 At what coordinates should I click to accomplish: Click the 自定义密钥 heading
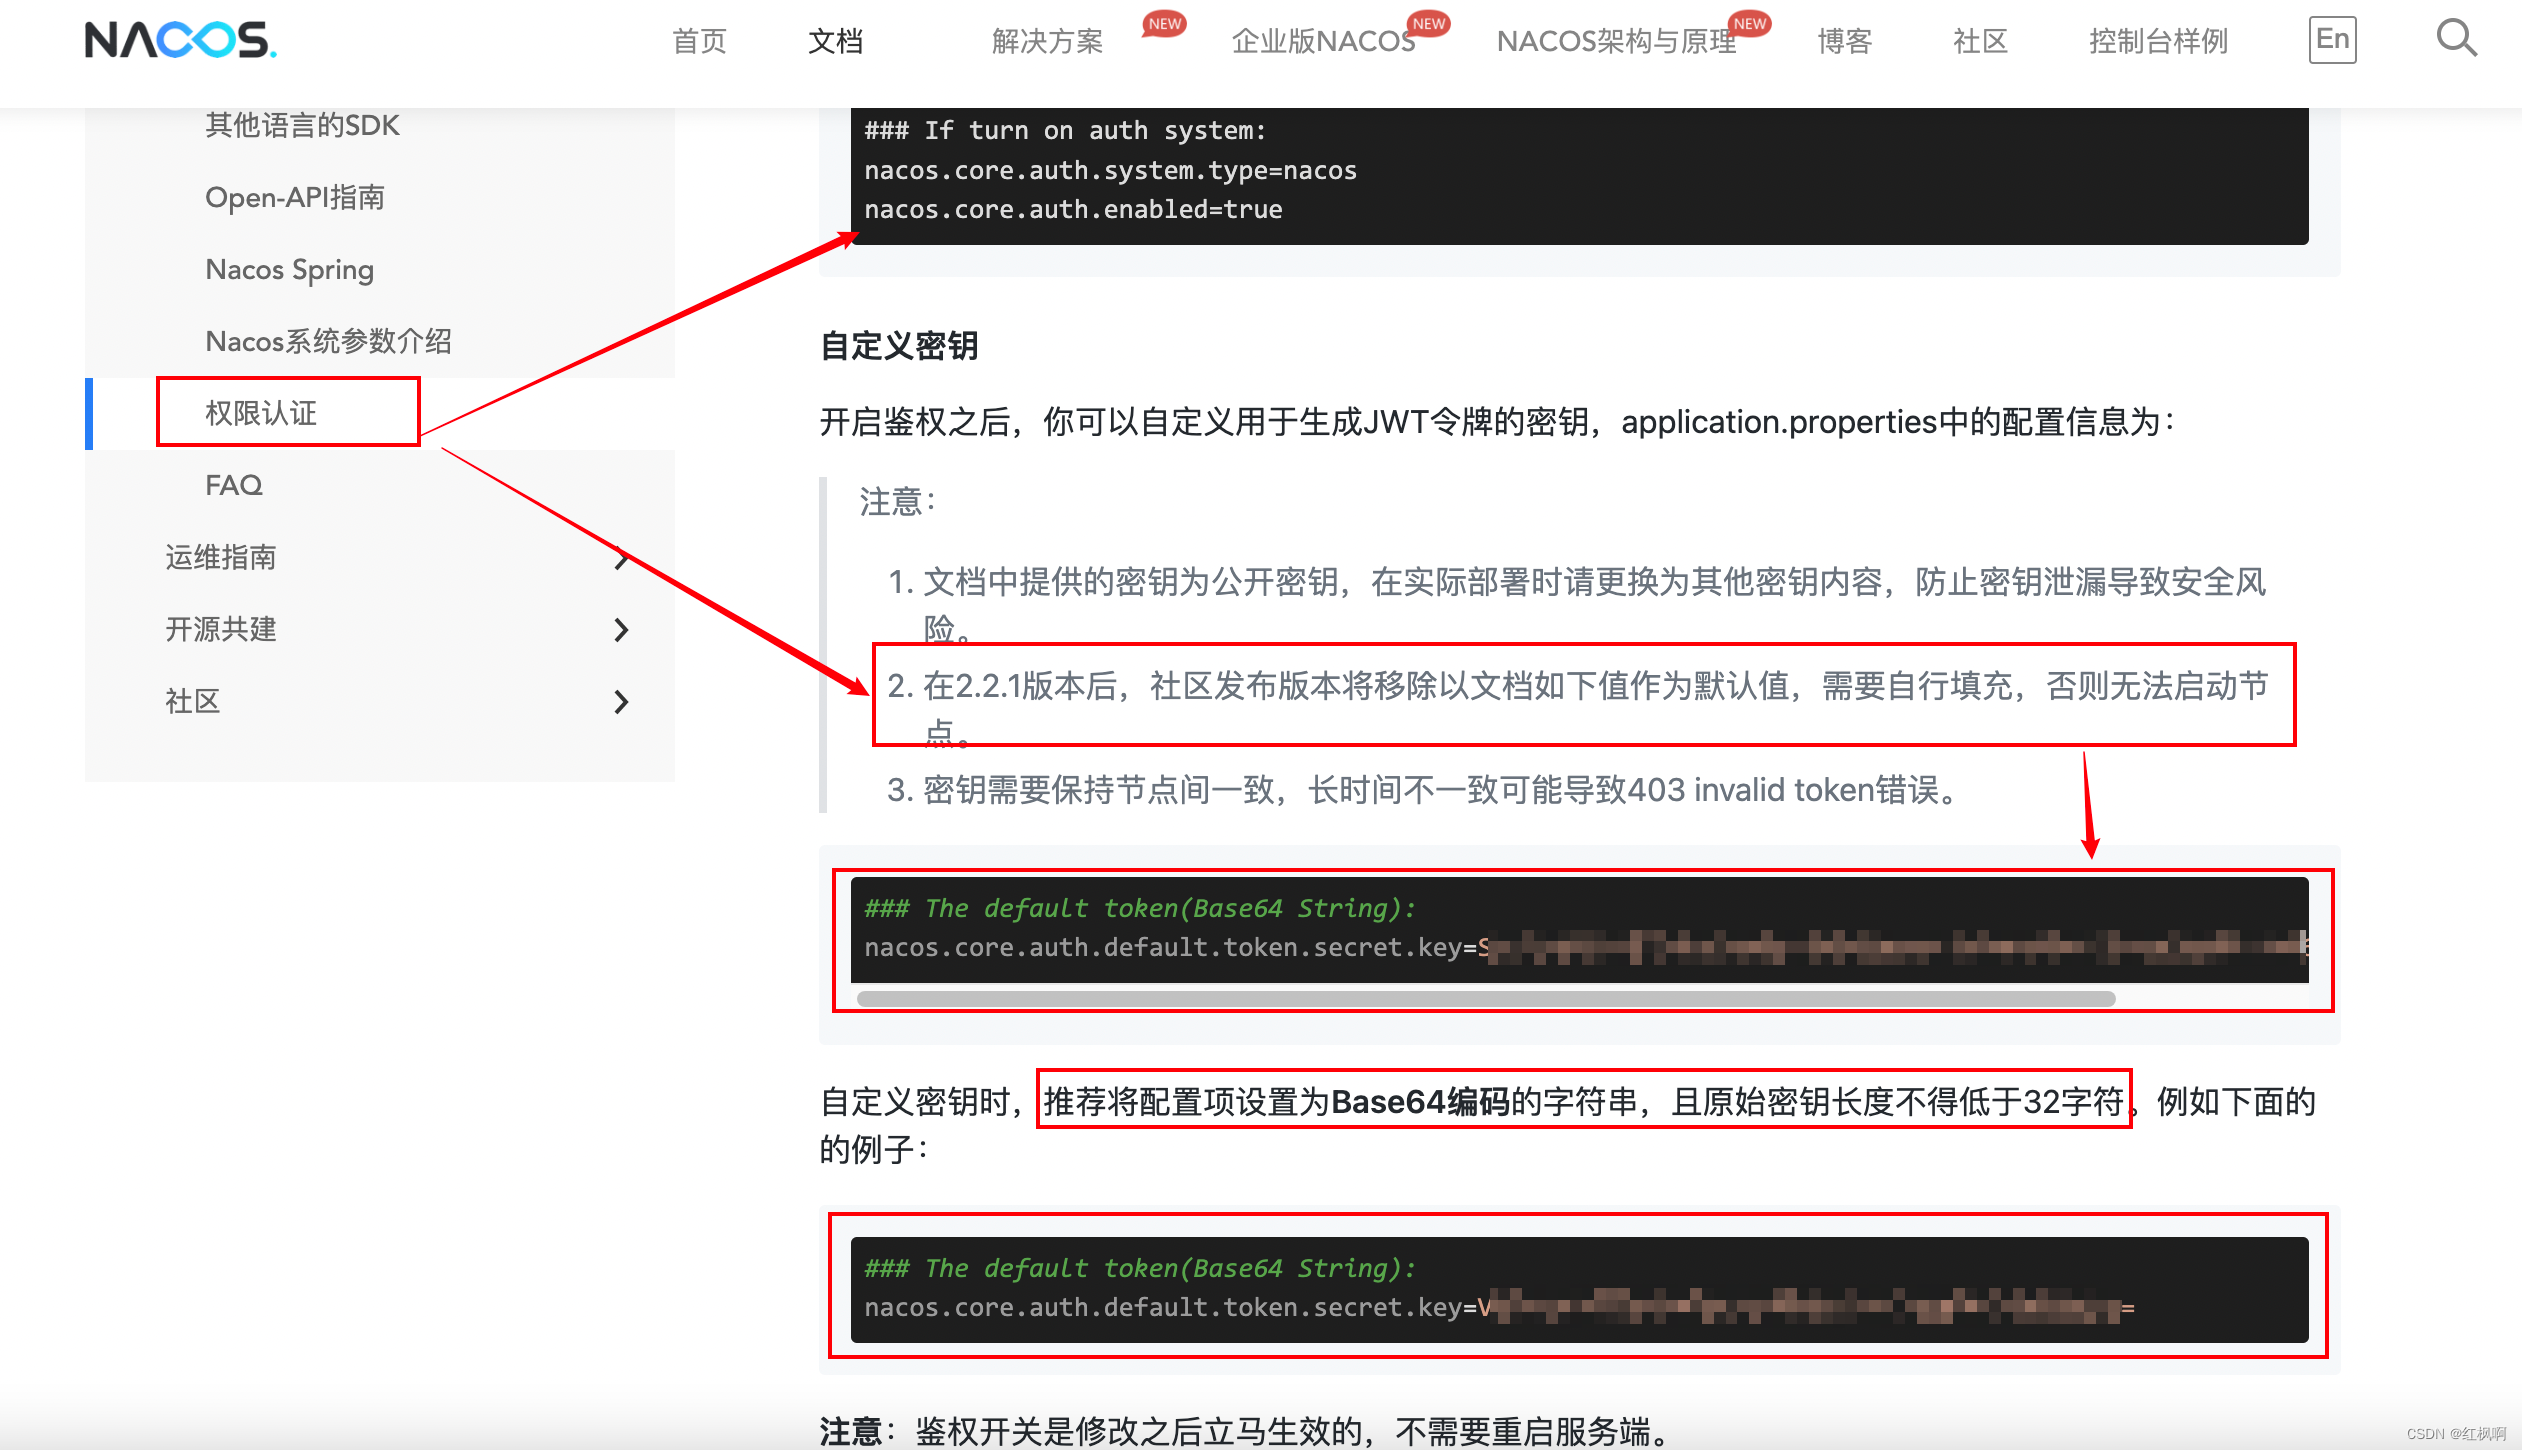pyautogui.click(x=899, y=346)
